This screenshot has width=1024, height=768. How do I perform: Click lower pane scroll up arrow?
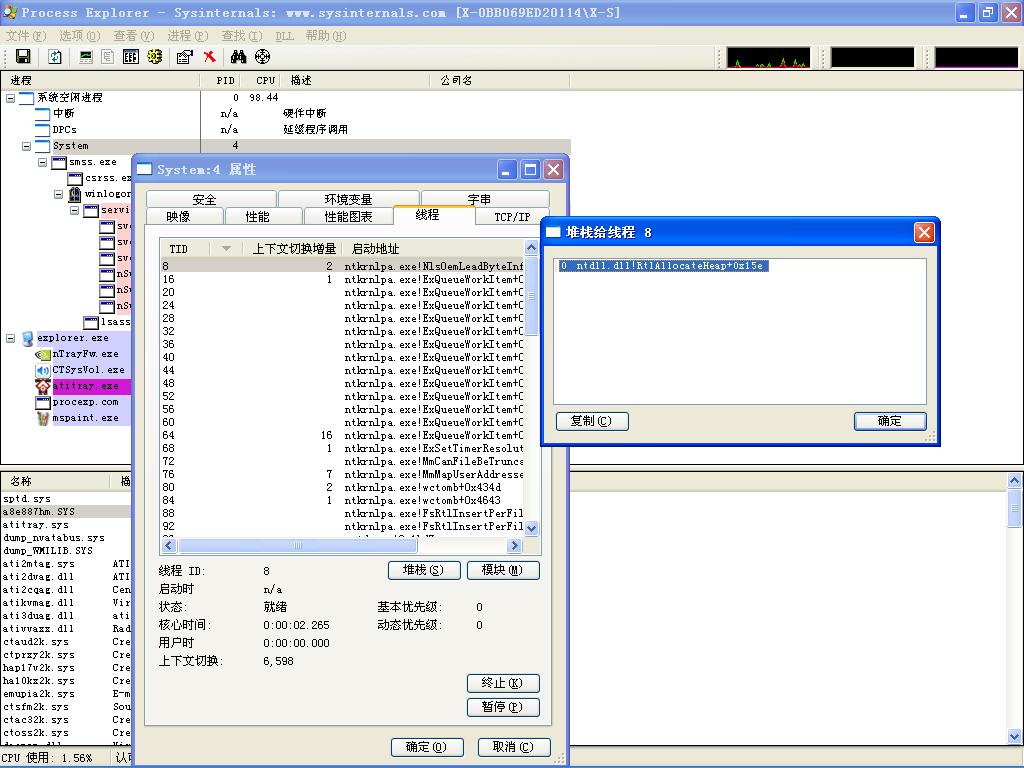[1014, 481]
